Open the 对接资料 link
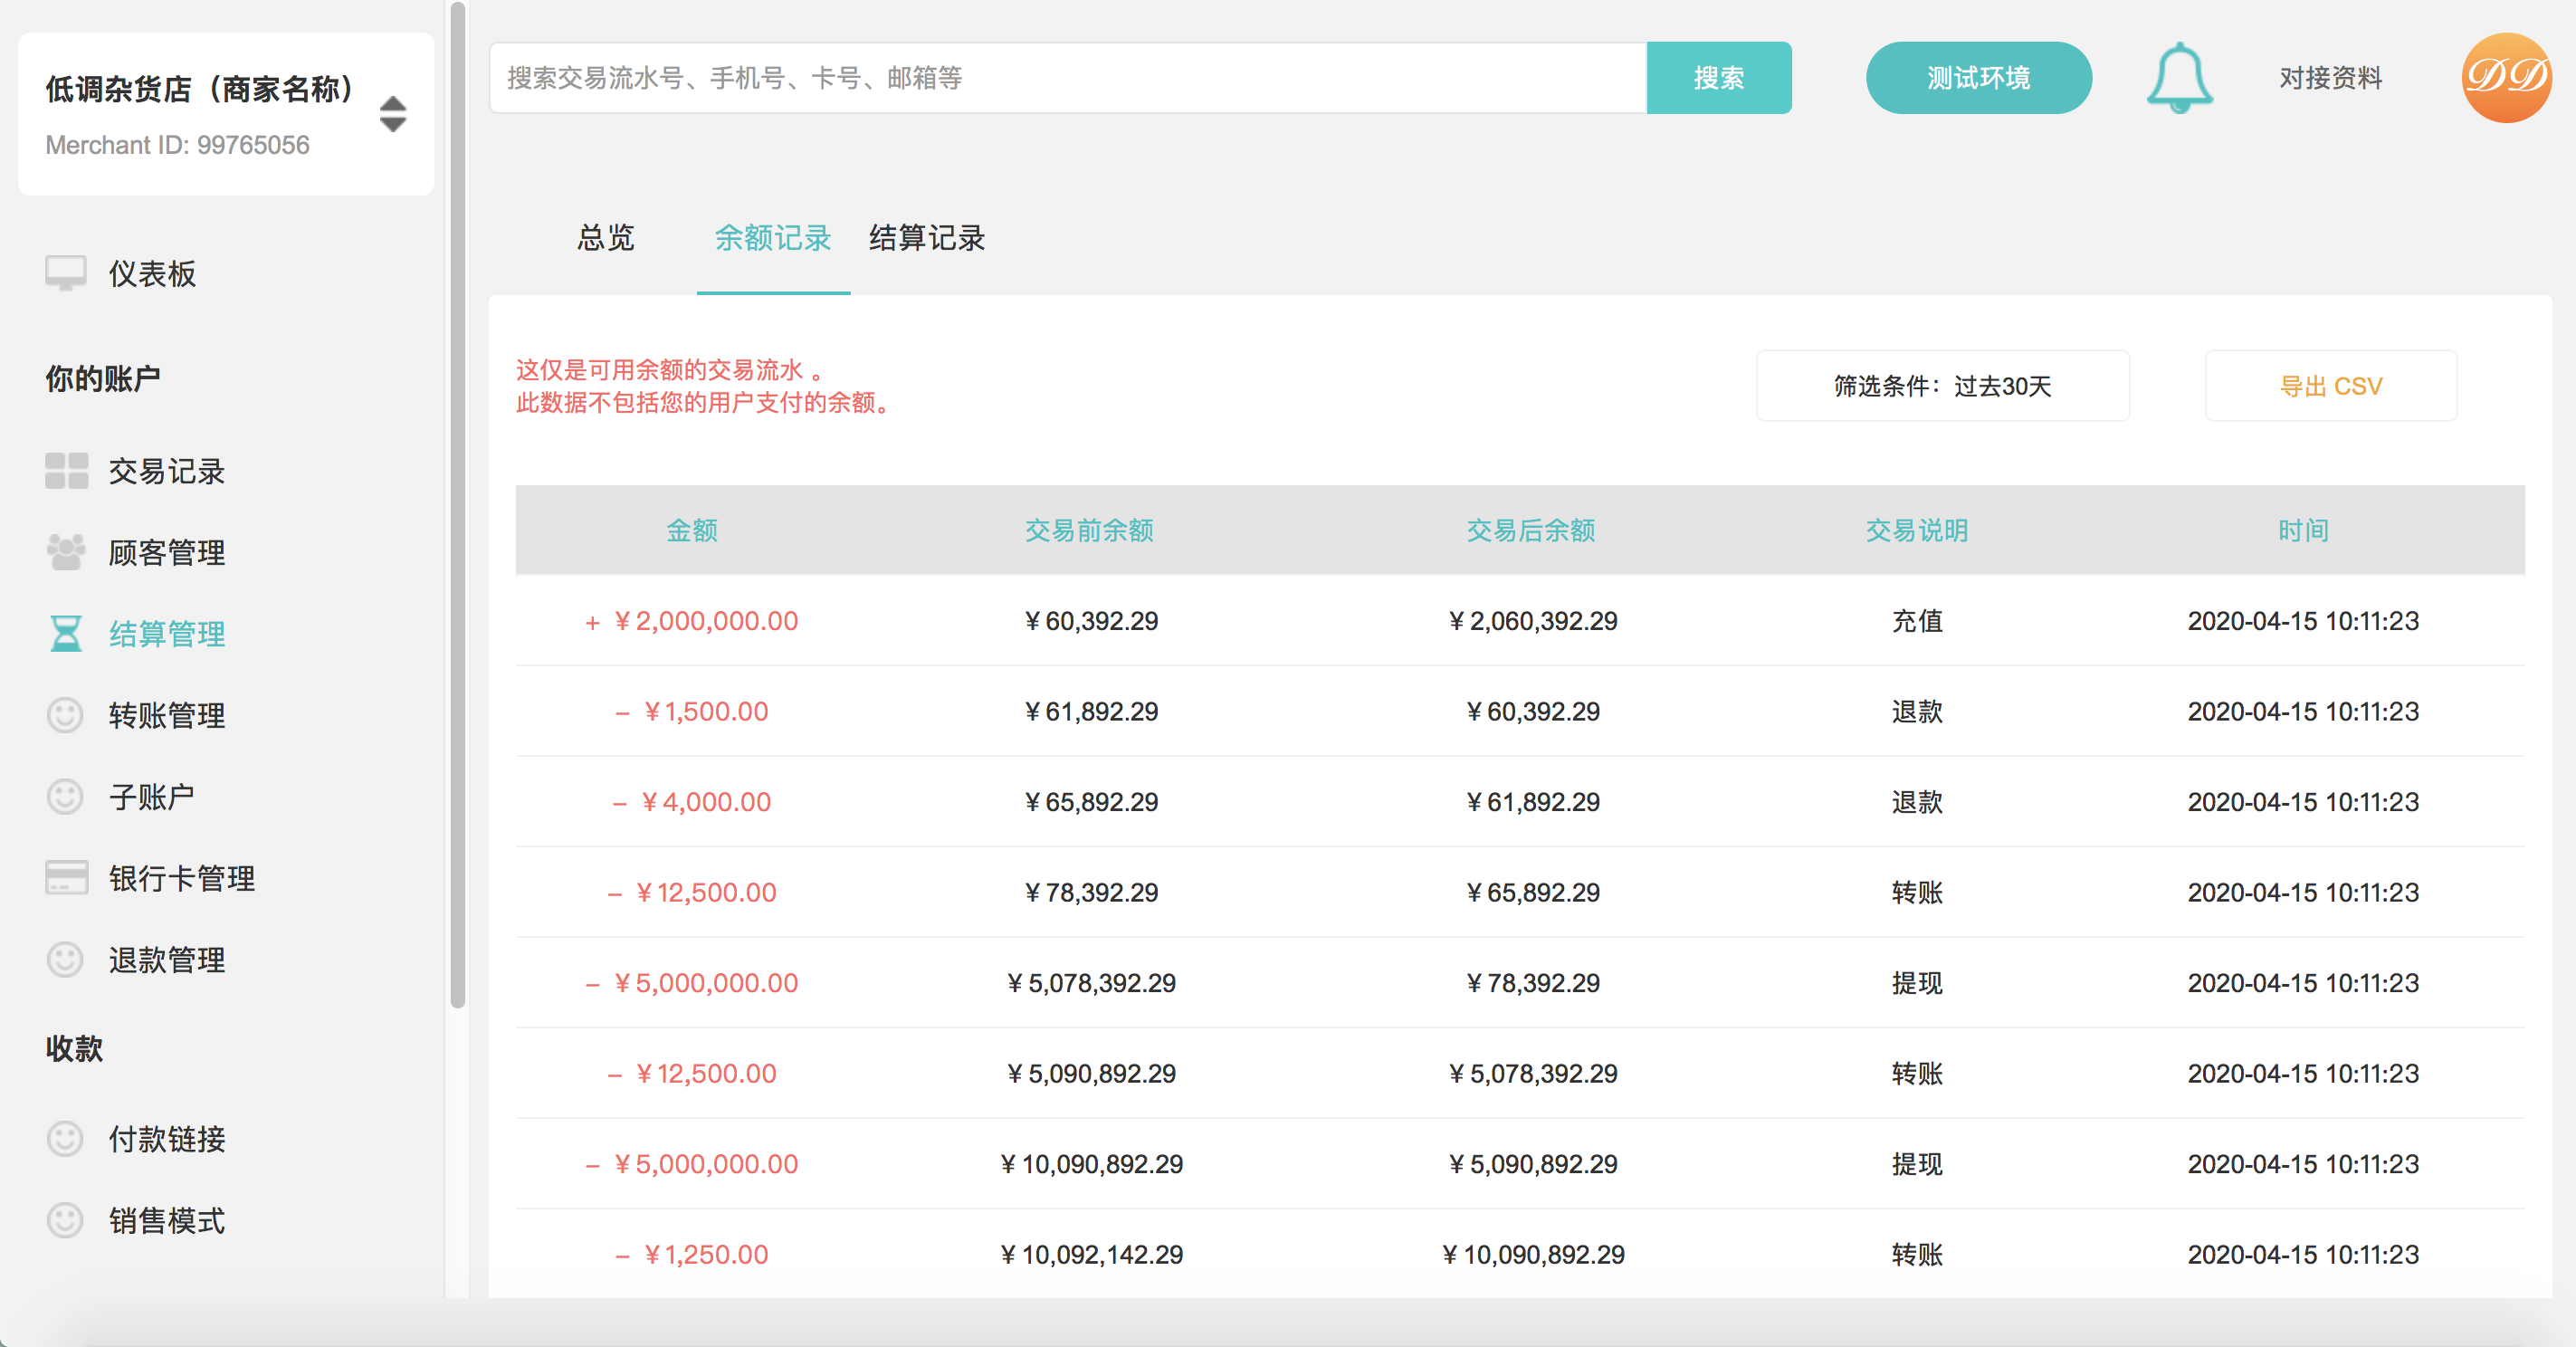Image resolution: width=2576 pixels, height=1347 pixels. pos(2330,77)
